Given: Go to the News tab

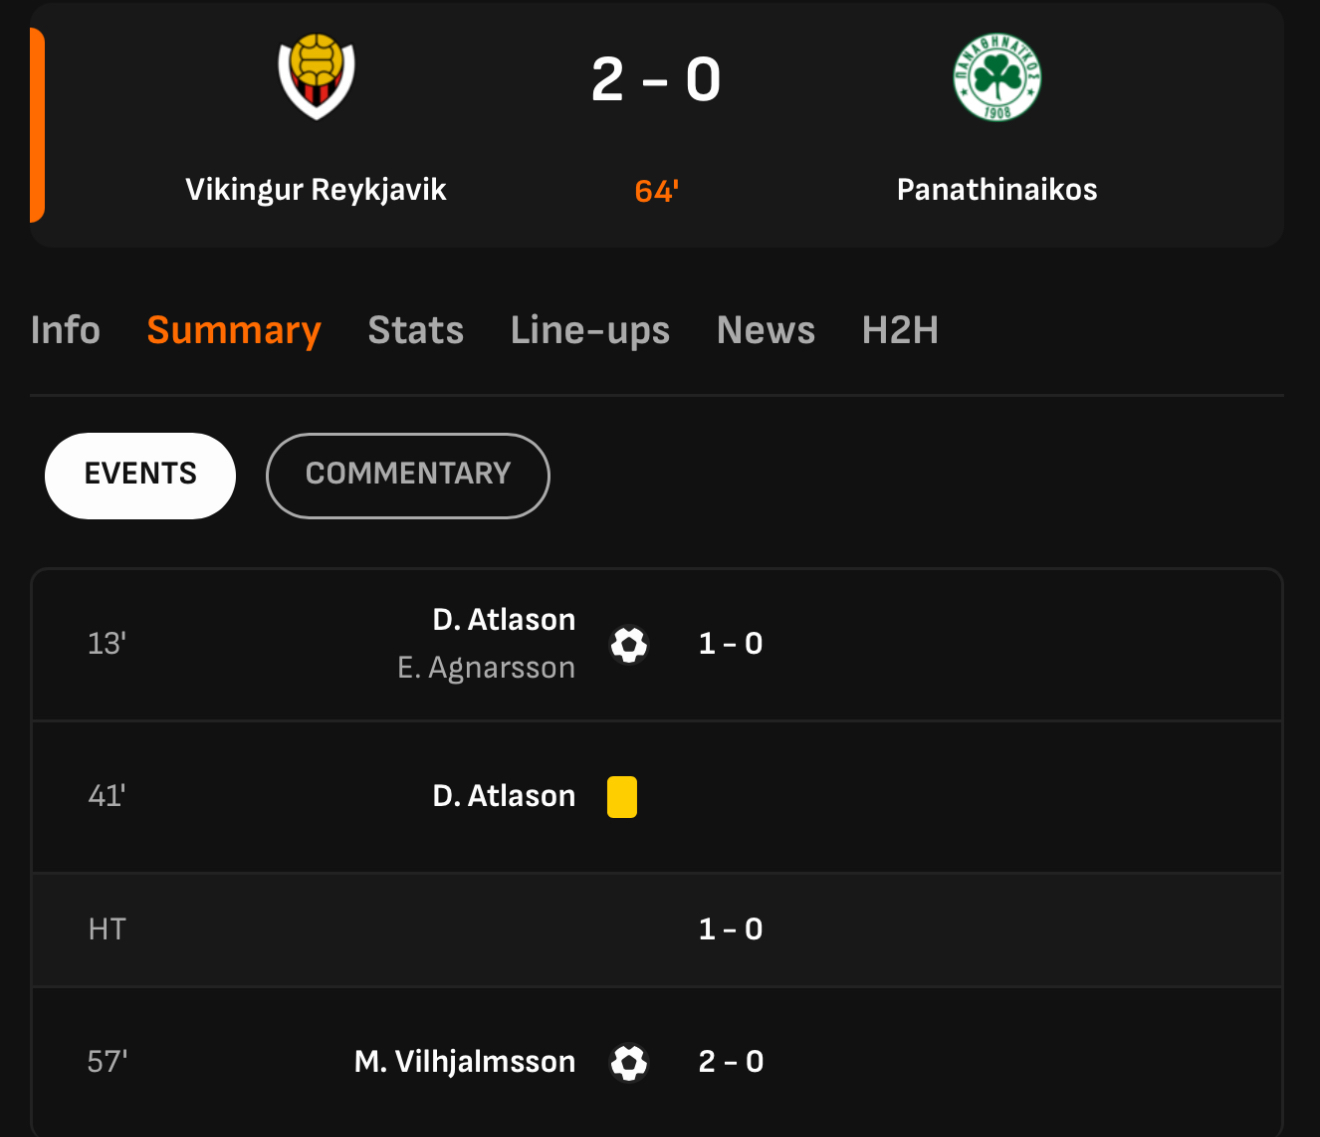Looking at the screenshot, I should [766, 330].
